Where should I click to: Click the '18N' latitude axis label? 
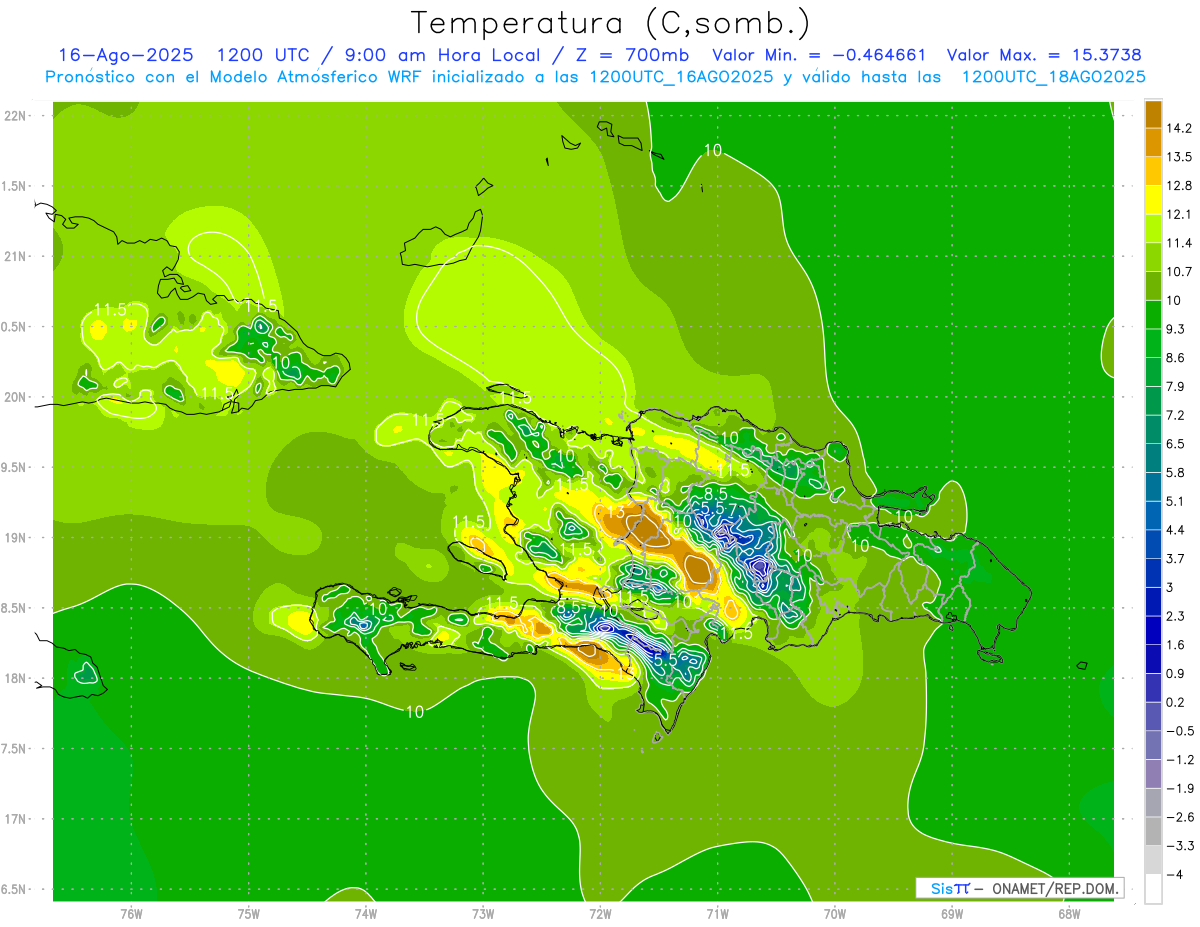point(14,678)
